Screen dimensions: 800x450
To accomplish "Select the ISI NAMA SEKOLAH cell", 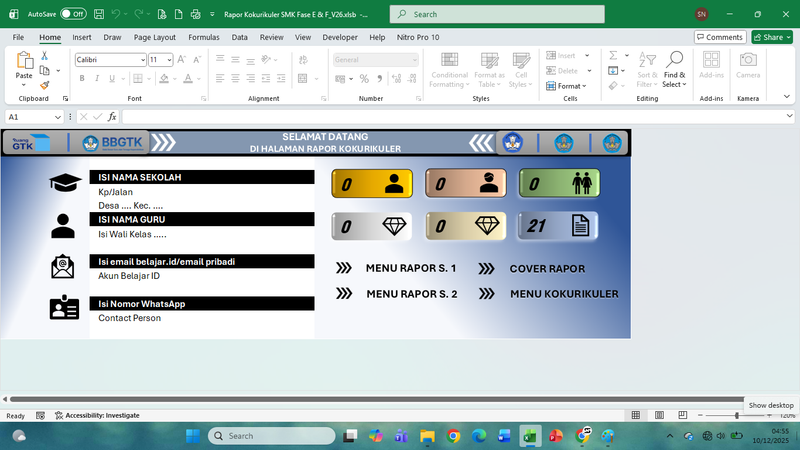I will point(202,177).
